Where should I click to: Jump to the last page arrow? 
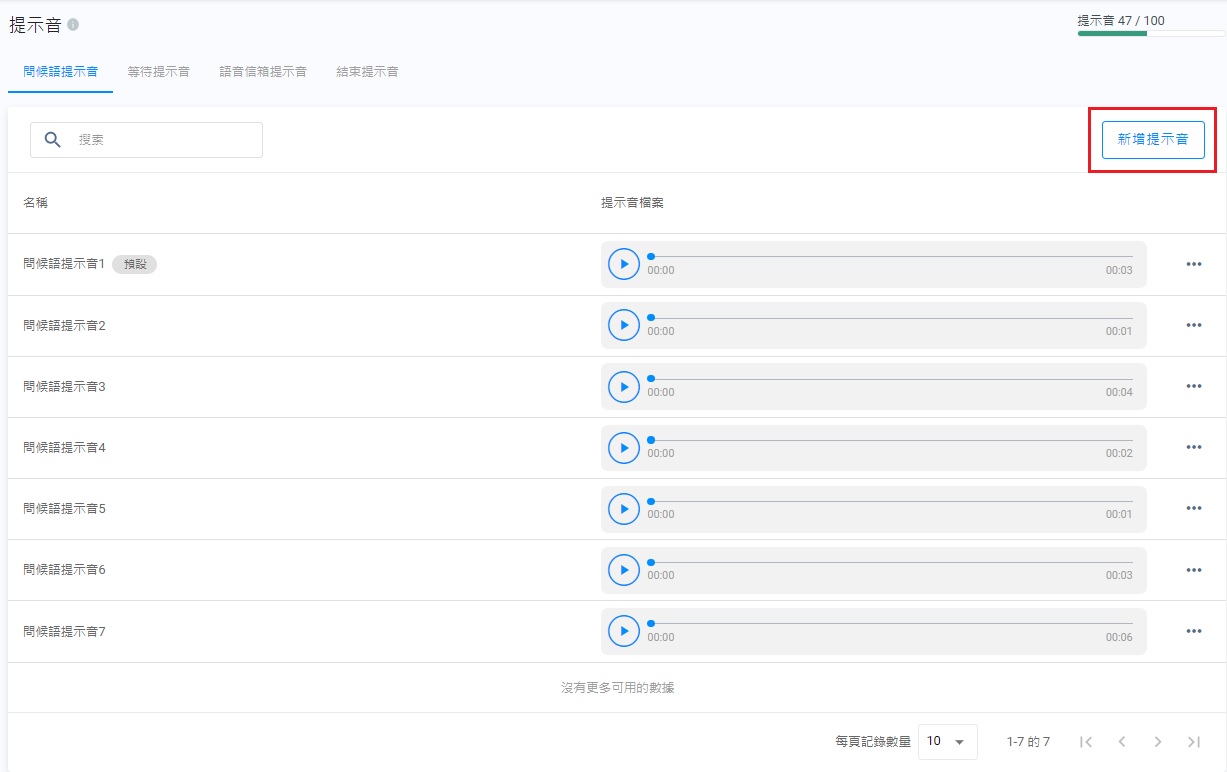pyautogui.click(x=1194, y=741)
